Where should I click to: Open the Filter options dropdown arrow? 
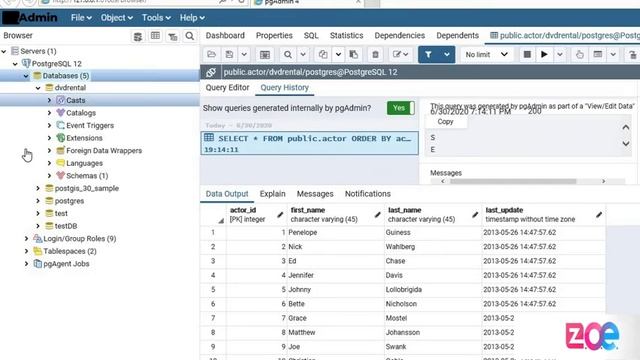pyautogui.click(x=447, y=55)
